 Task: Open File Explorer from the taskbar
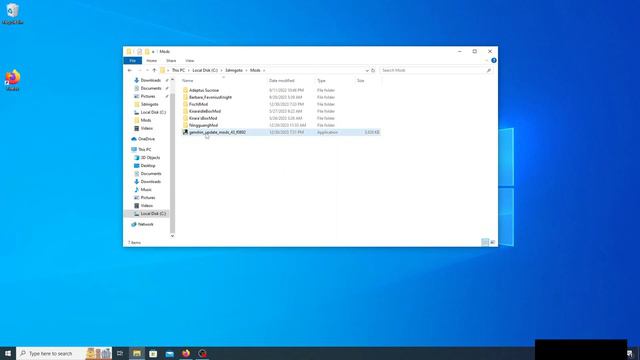[x=137, y=353]
